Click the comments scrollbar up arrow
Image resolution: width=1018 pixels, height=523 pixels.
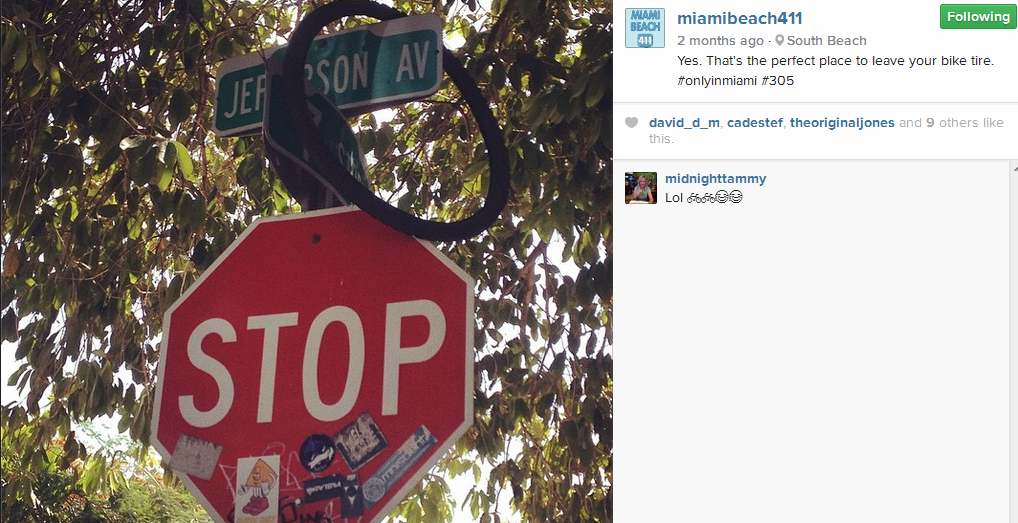(x=1013, y=167)
